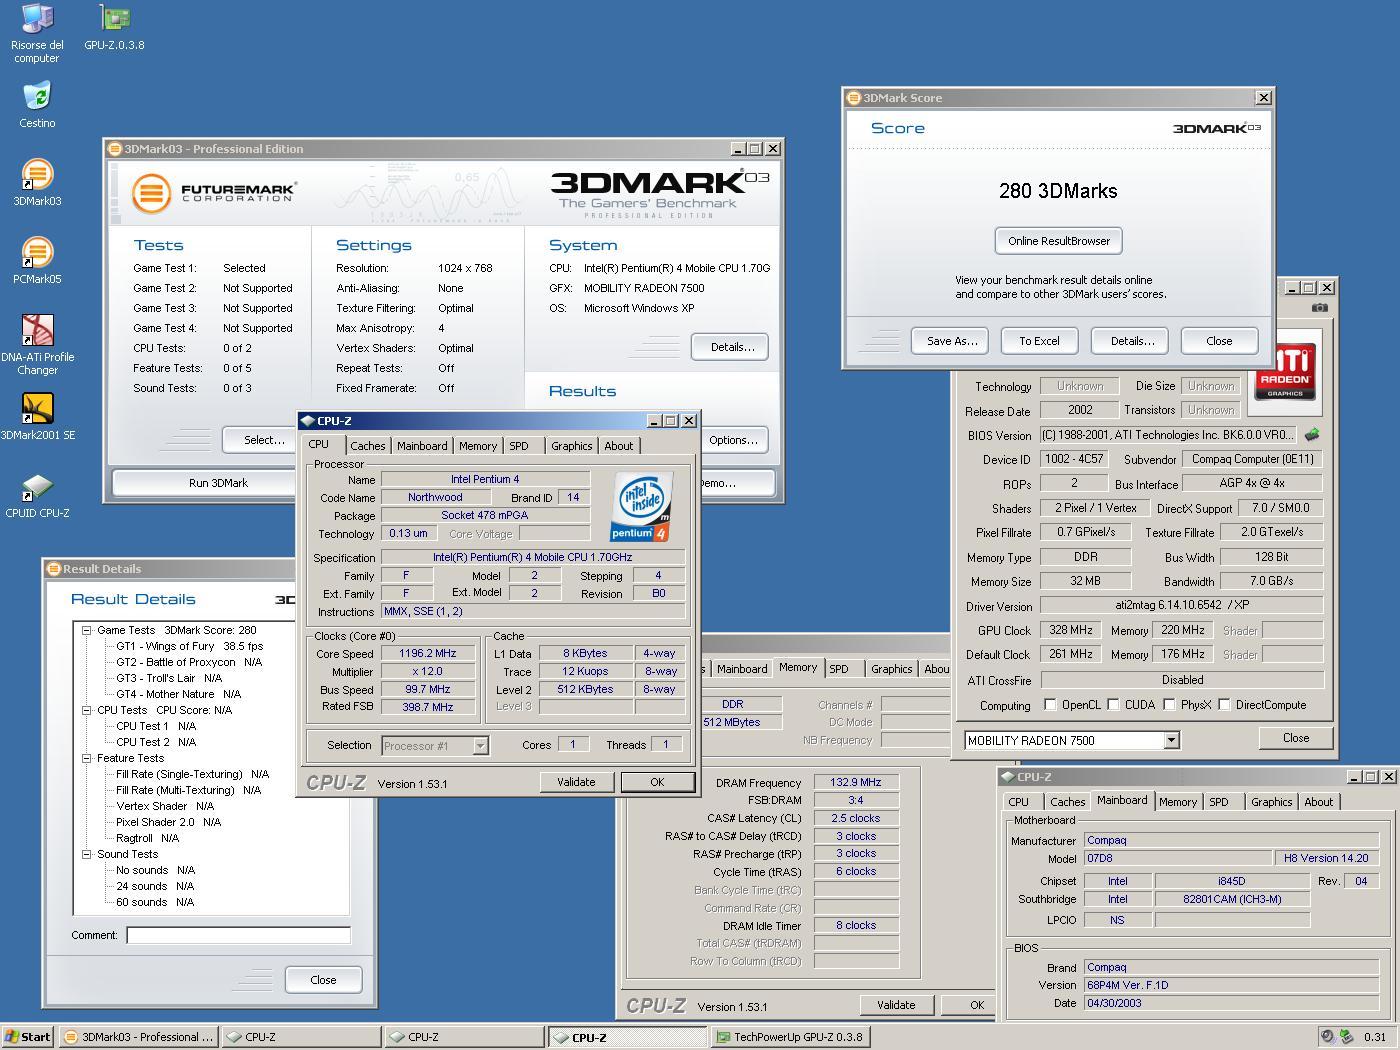This screenshot has width=1400, height=1050.
Task: Collapse the CPU Tests tree node
Action: [x=87, y=710]
